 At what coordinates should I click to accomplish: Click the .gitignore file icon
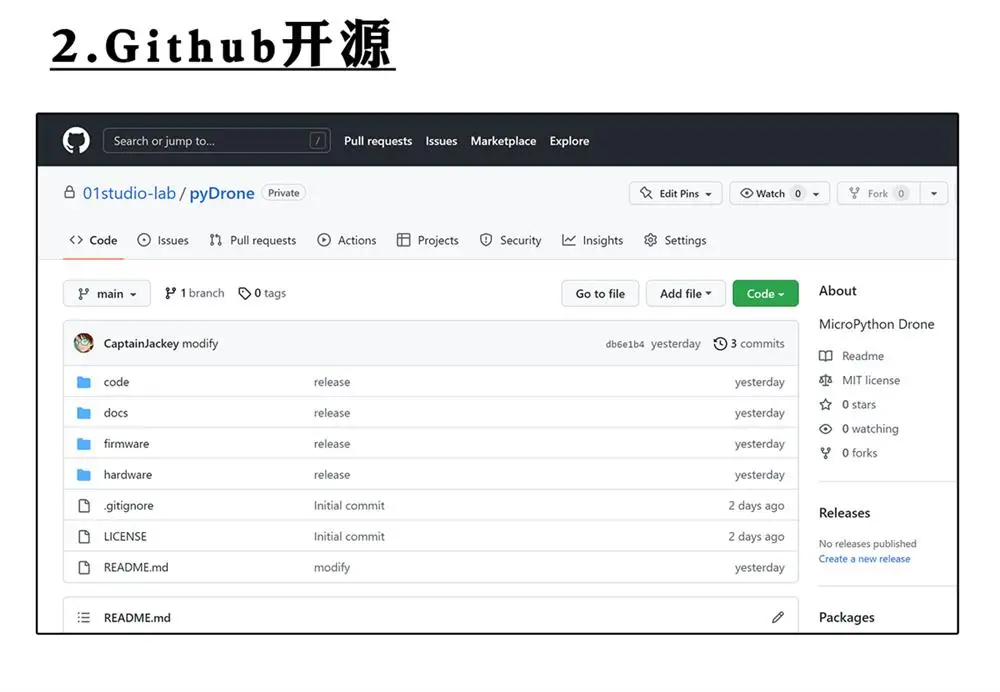pyautogui.click(x=84, y=506)
